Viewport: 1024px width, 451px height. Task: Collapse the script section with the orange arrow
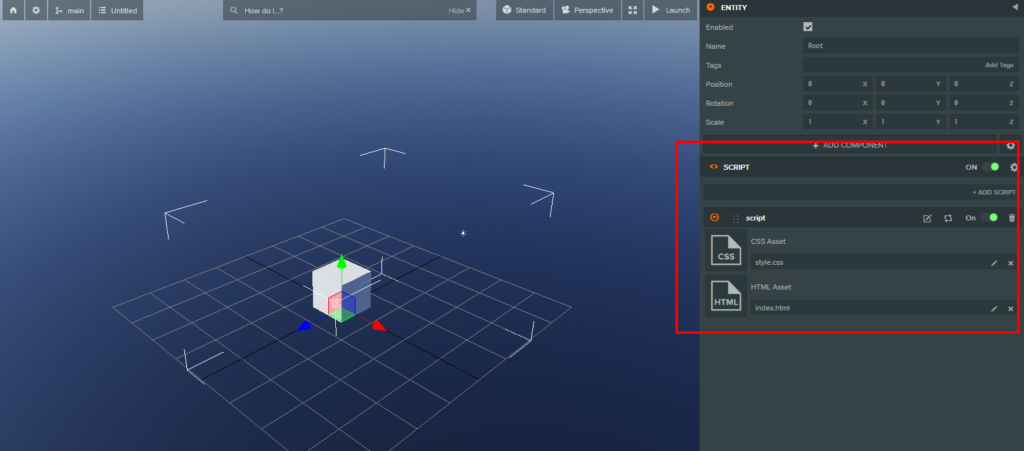click(x=714, y=218)
